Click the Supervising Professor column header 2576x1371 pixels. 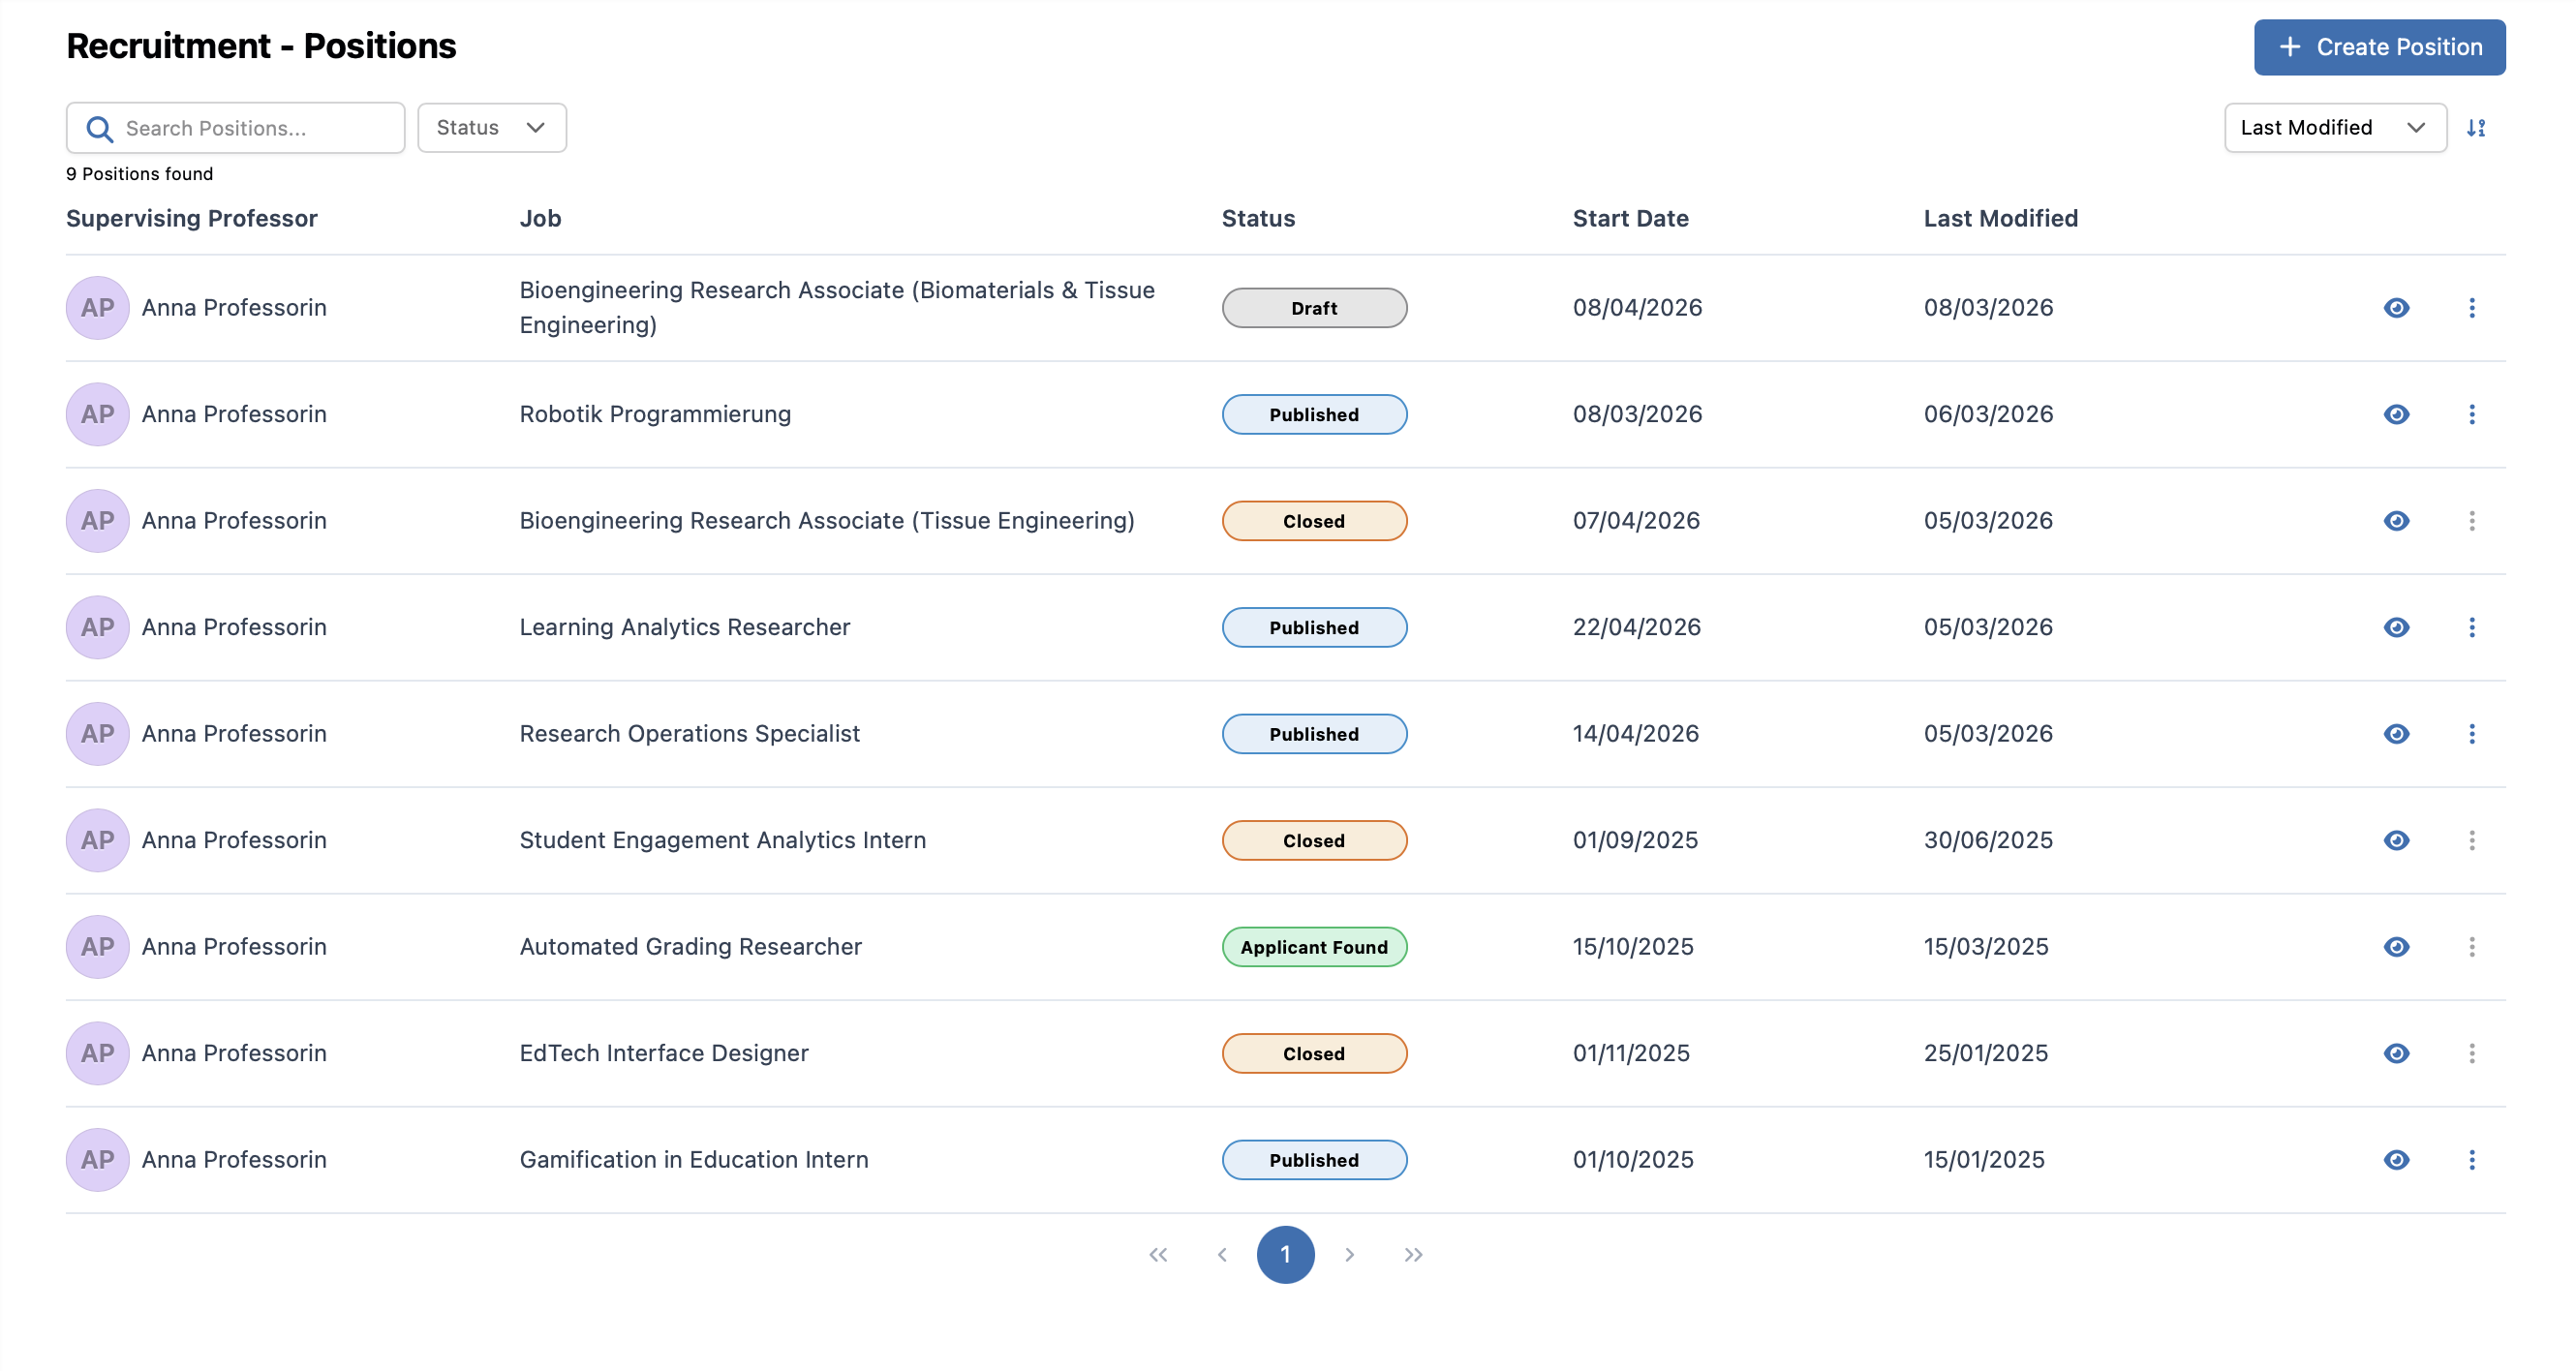click(191, 218)
